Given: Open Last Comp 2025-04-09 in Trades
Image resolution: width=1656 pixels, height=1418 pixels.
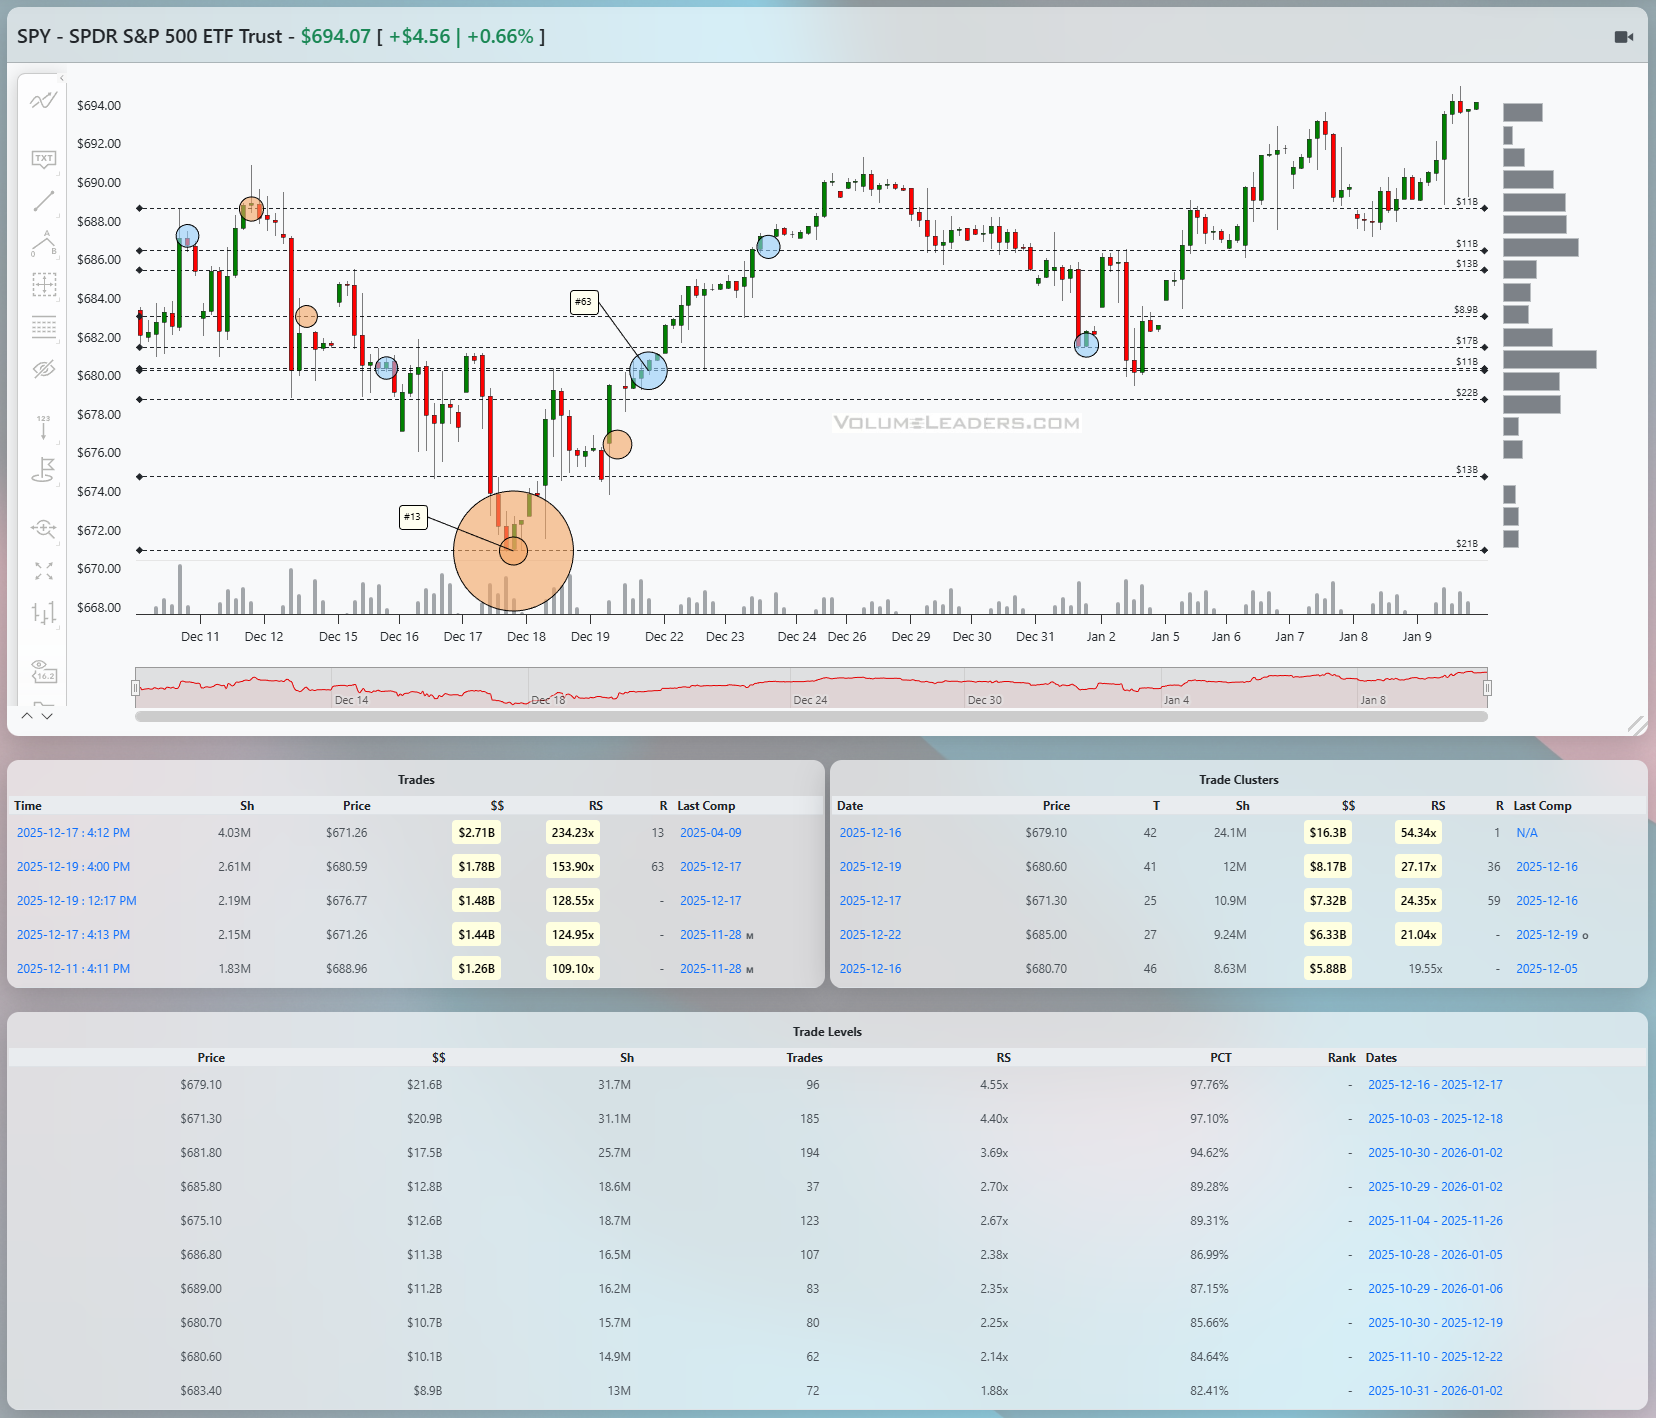Looking at the screenshot, I should click(711, 833).
